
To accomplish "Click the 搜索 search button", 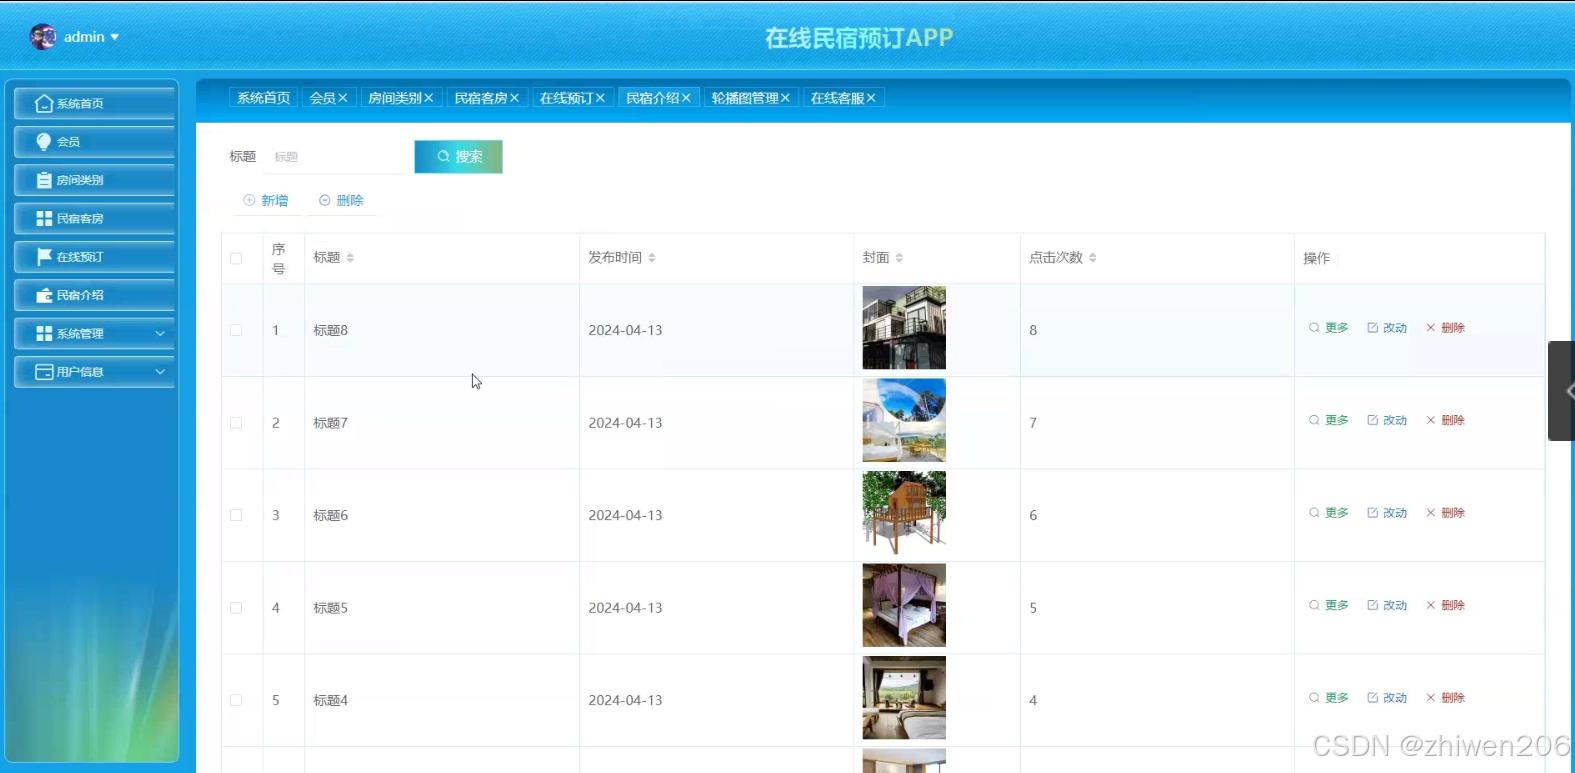I will pos(458,157).
